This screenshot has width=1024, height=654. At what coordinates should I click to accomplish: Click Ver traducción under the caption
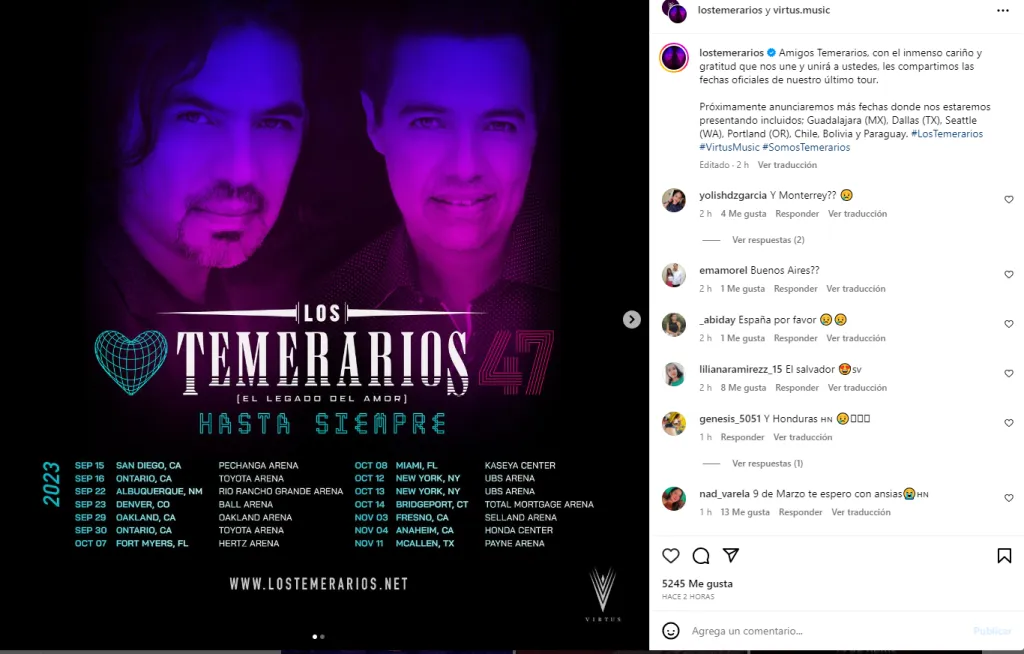pos(787,165)
